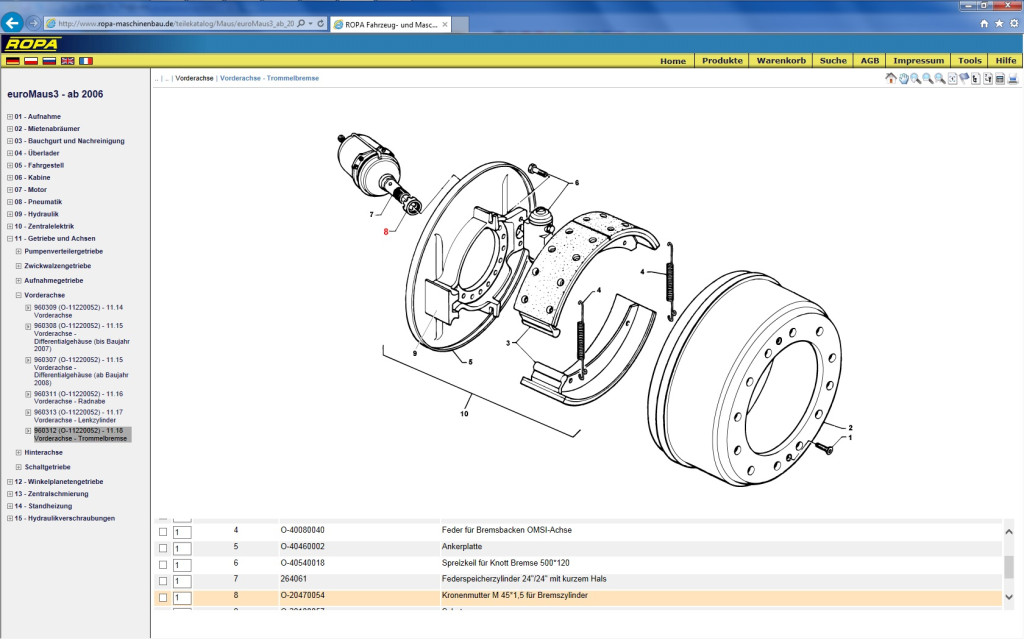
Task: Click the ROPA logo
Action: pos(32,44)
